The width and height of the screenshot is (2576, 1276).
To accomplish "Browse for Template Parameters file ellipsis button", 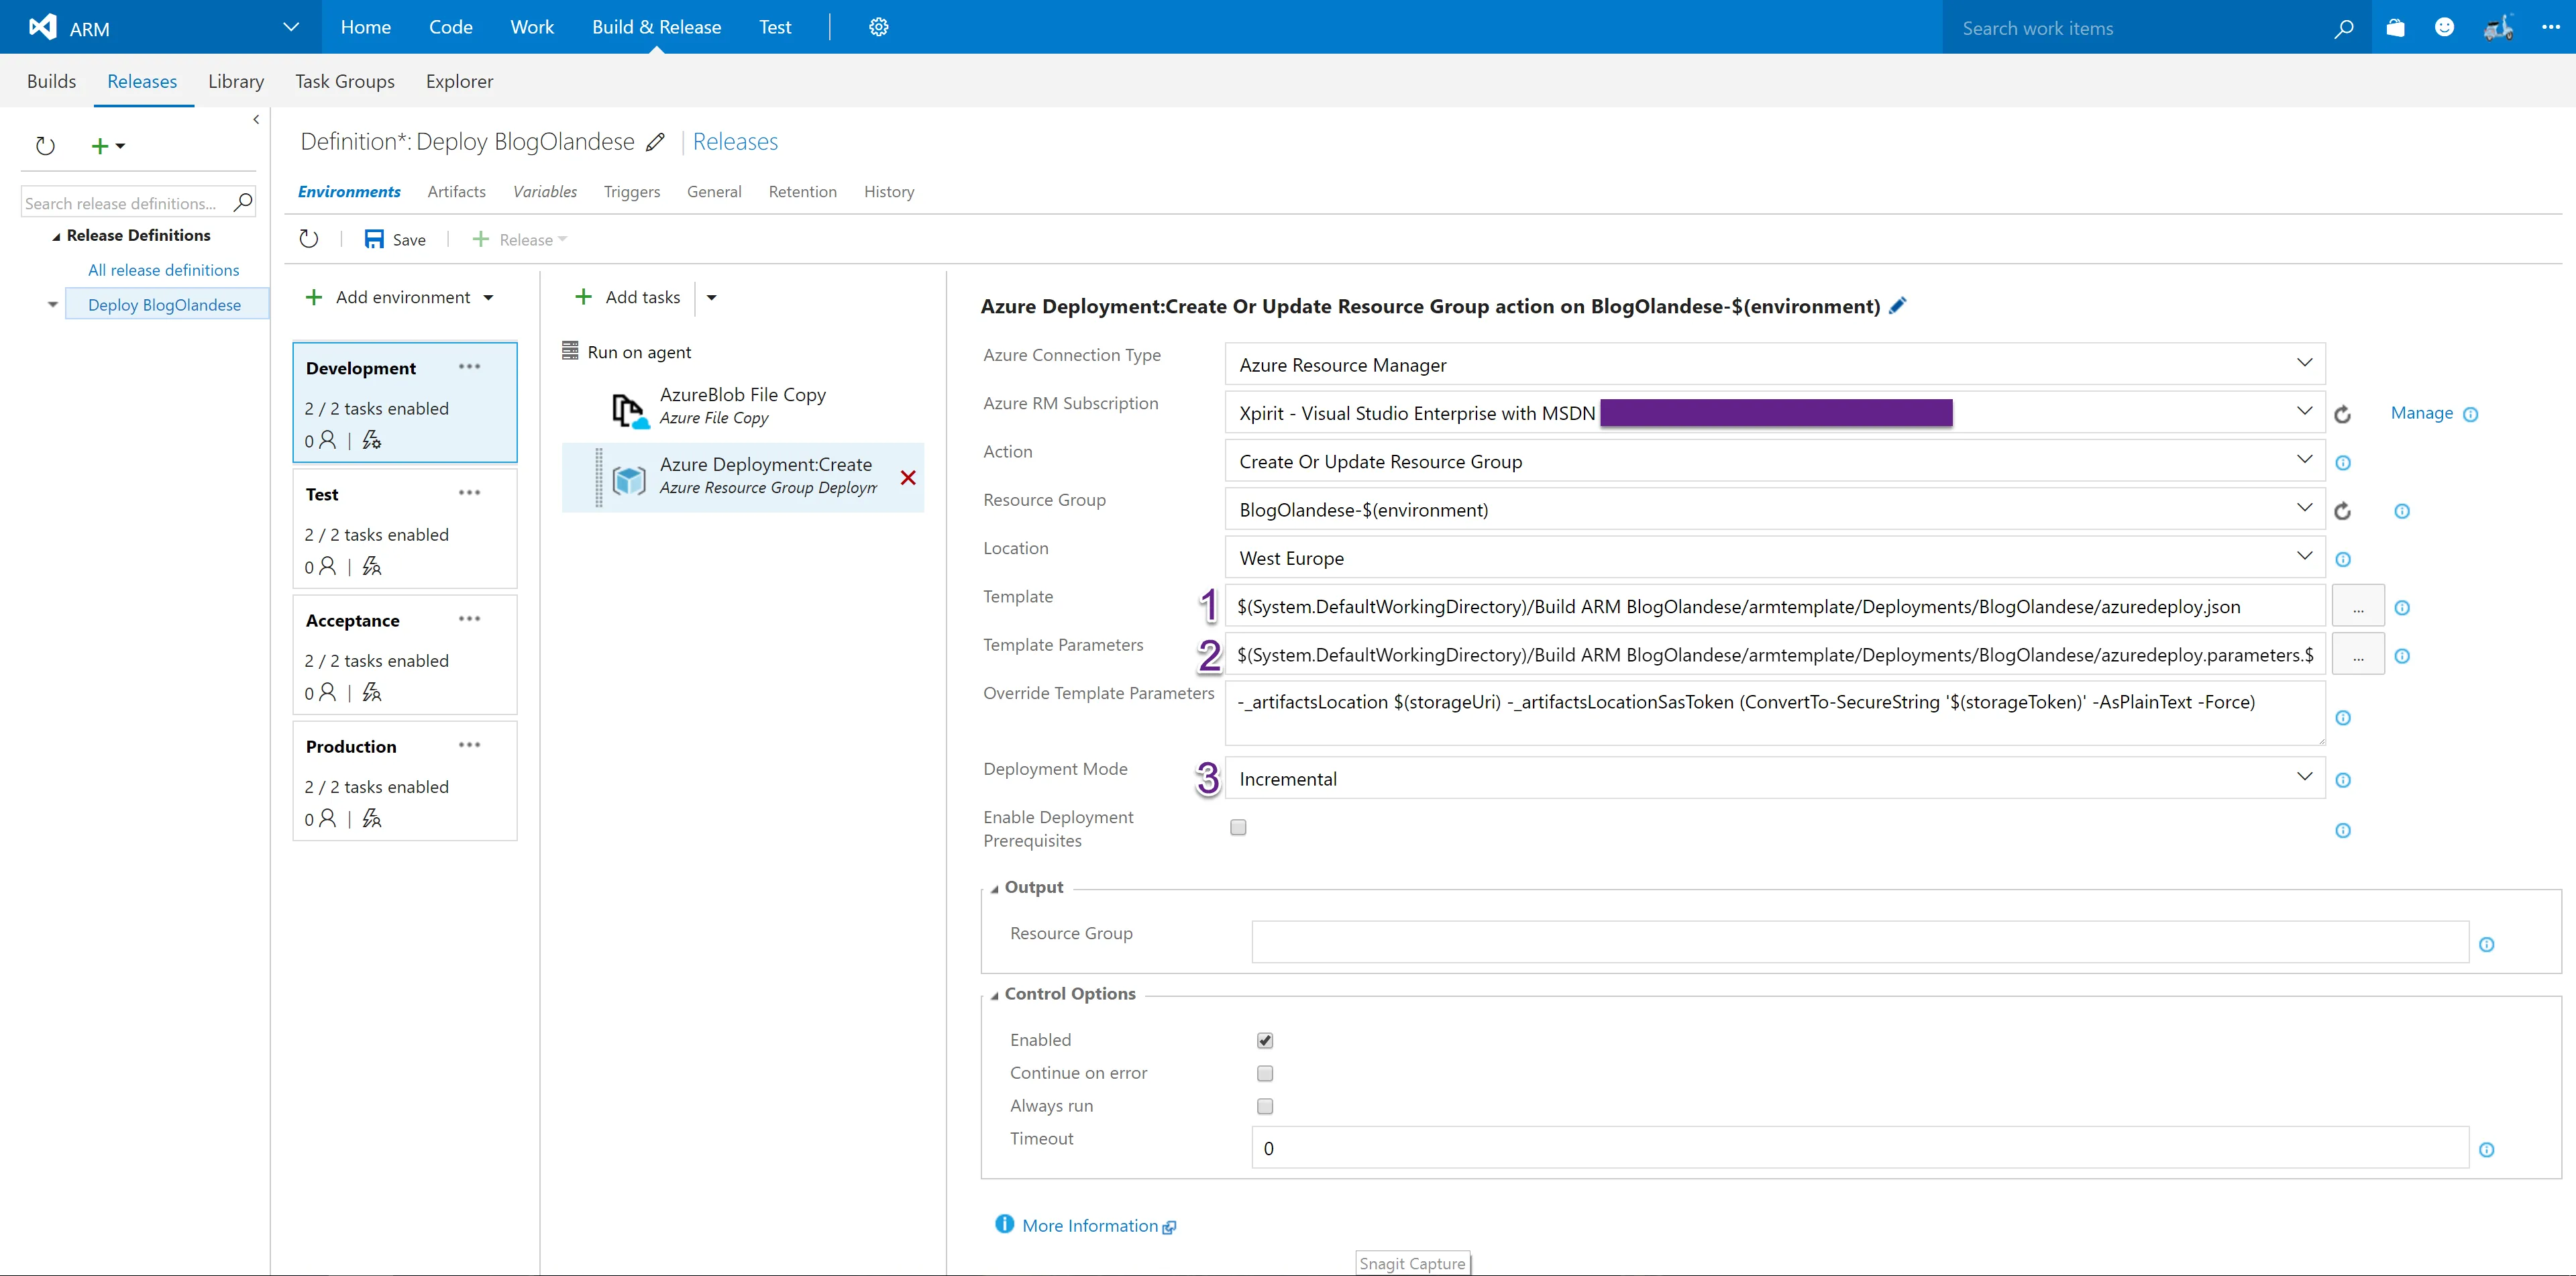I will pos(2358,654).
